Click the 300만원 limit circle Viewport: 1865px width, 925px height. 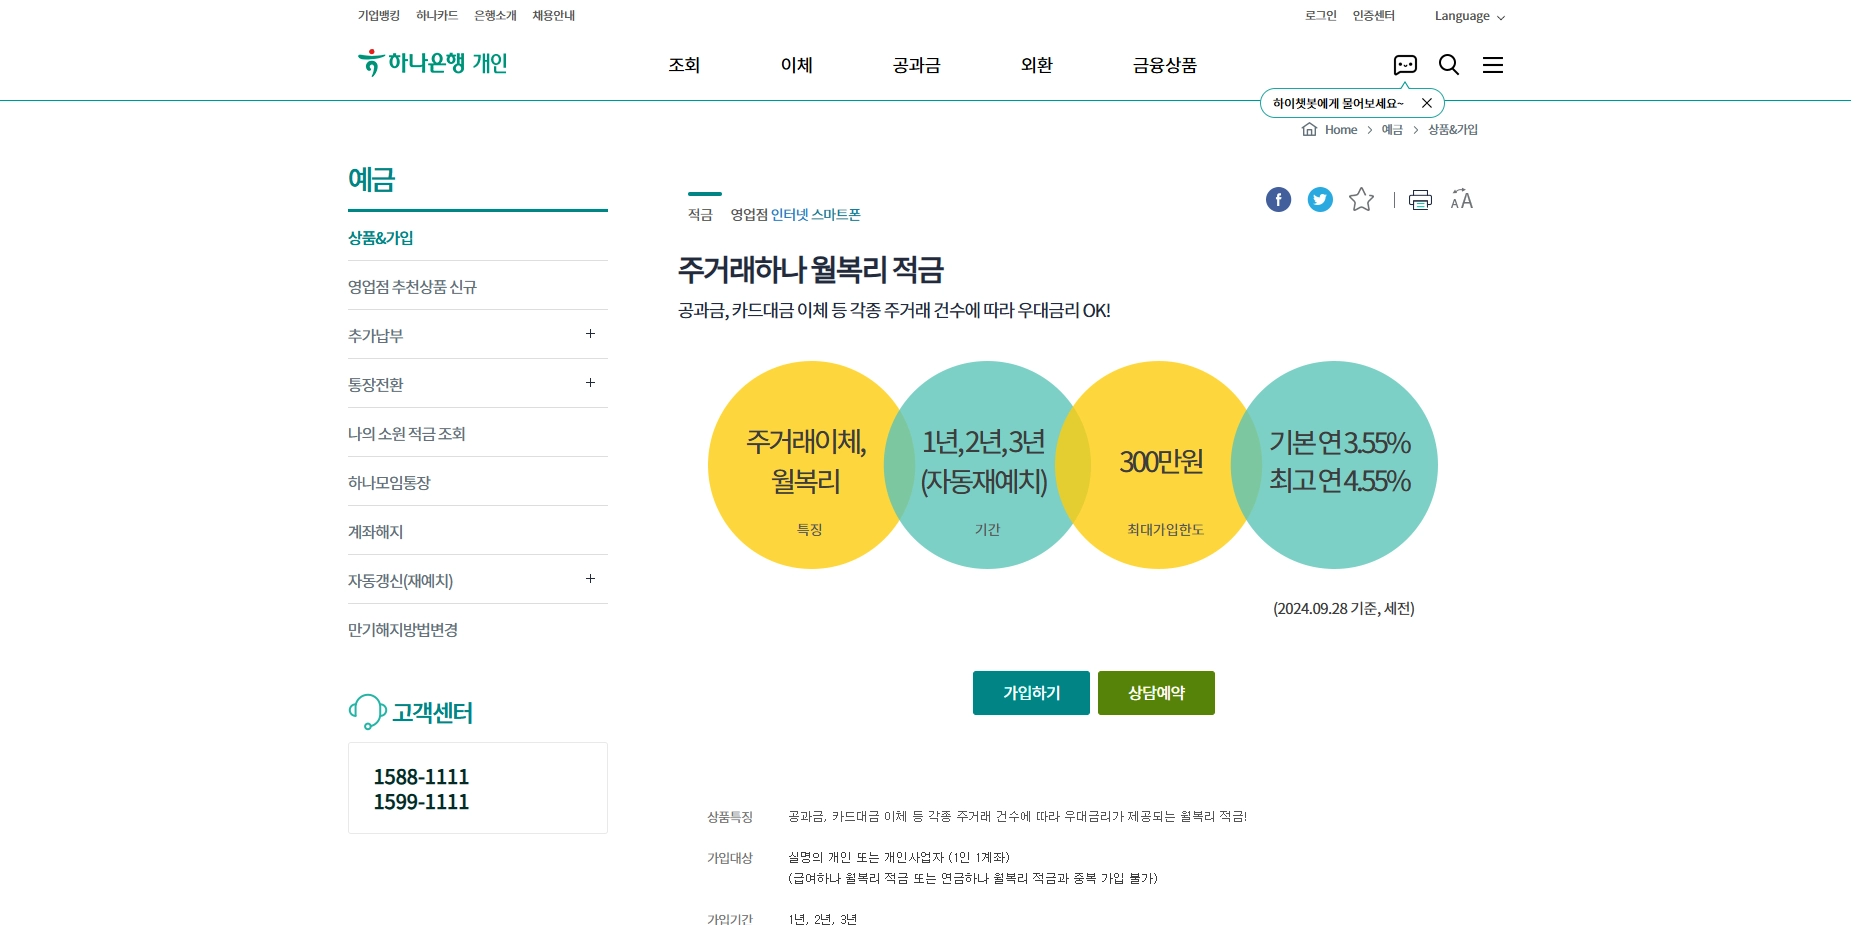click(1160, 465)
